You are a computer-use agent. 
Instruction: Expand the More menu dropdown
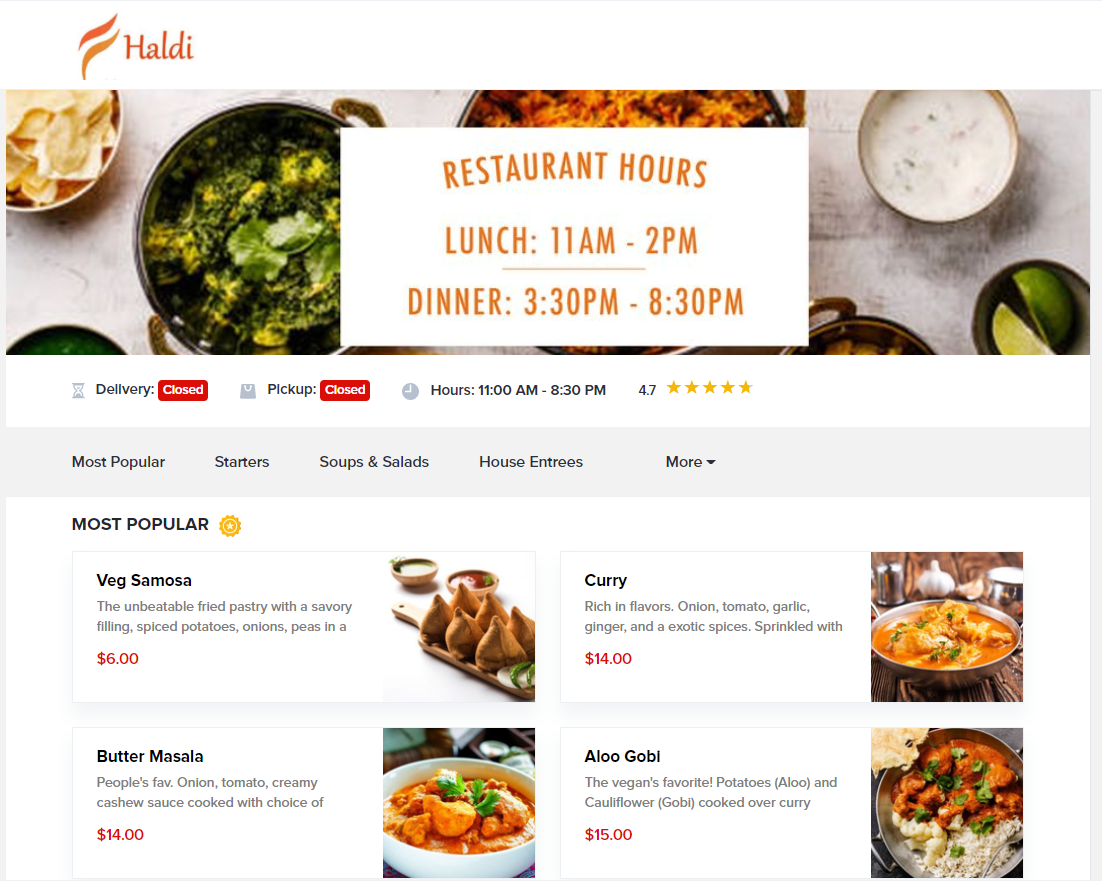pos(690,462)
